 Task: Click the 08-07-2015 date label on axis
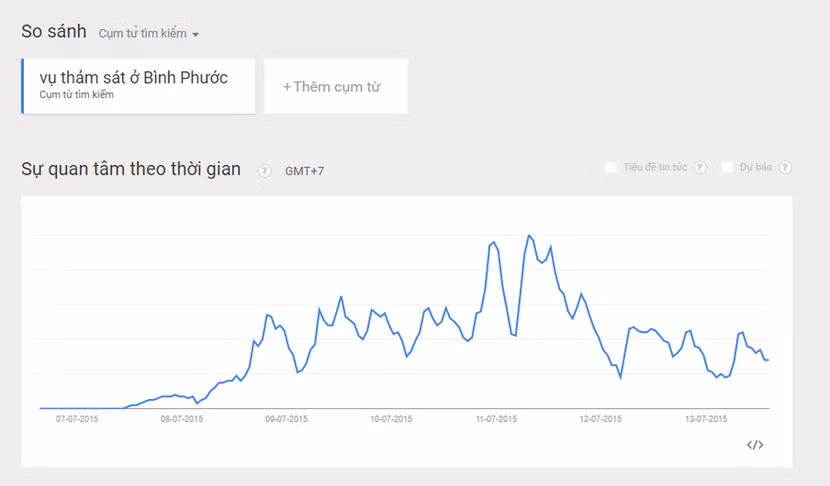[x=182, y=419]
